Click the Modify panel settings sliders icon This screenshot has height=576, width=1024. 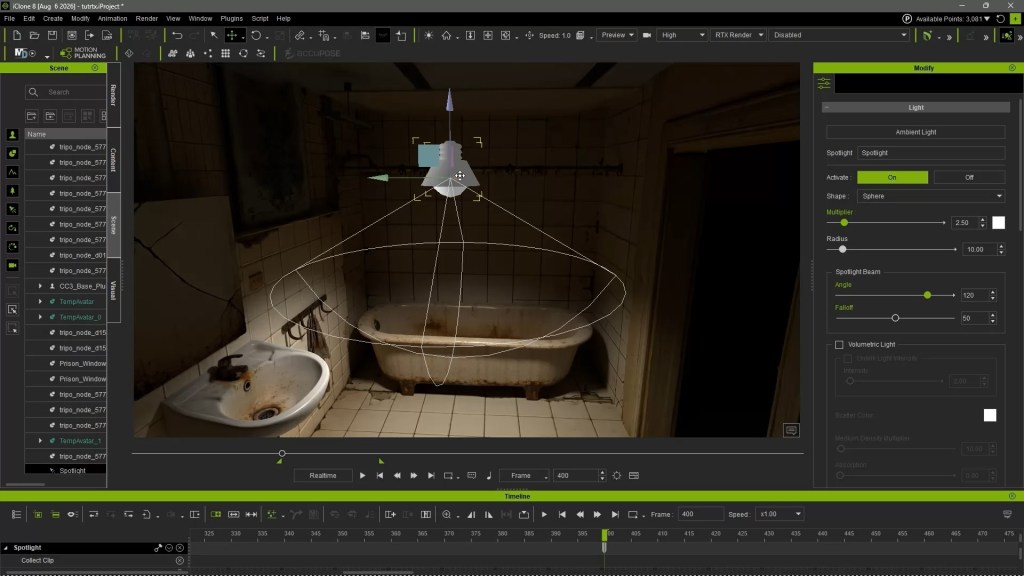[824, 84]
